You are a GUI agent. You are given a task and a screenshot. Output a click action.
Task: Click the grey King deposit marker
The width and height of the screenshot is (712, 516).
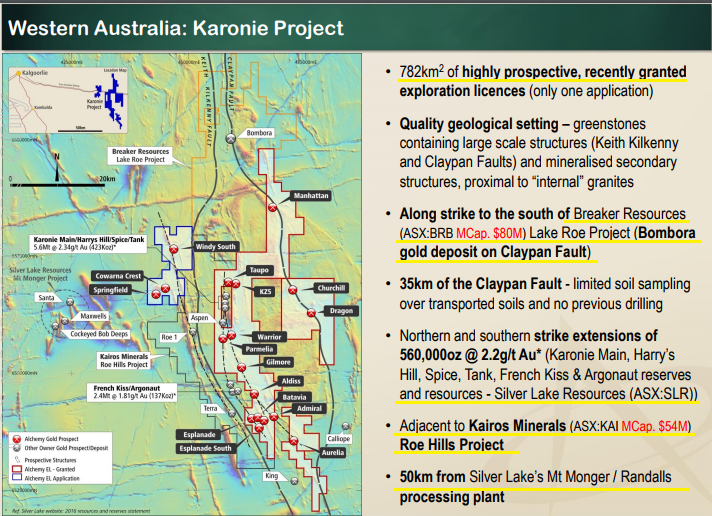(x=295, y=481)
